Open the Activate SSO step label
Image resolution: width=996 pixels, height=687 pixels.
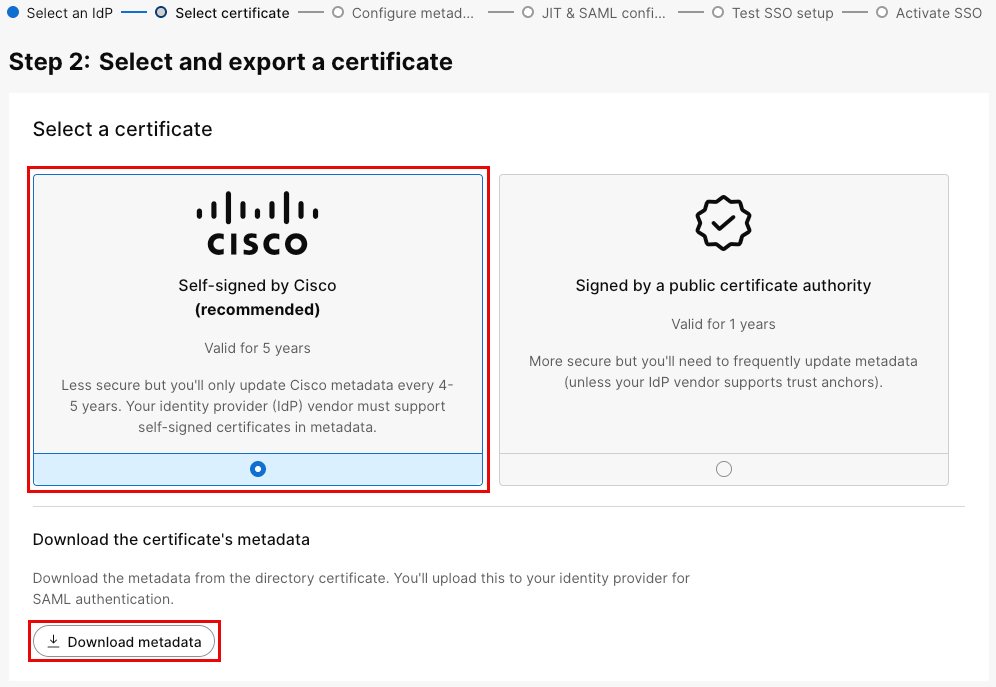click(x=938, y=13)
